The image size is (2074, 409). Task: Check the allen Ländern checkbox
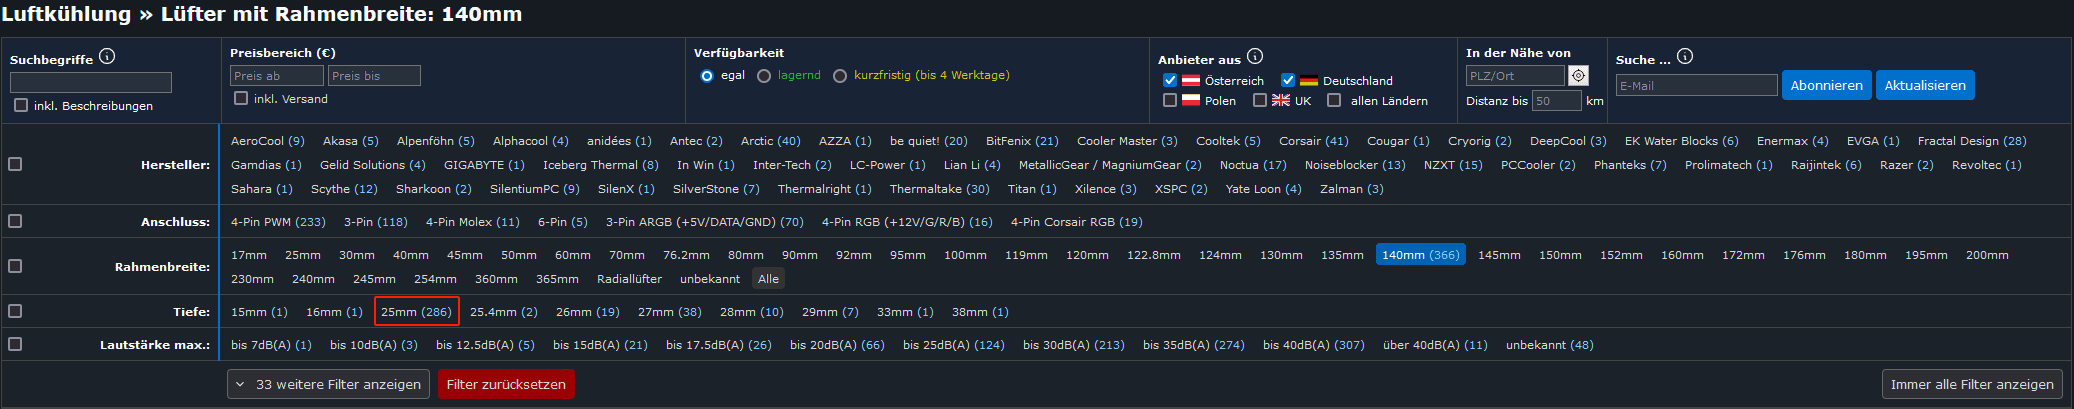[x=1334, y=100]
